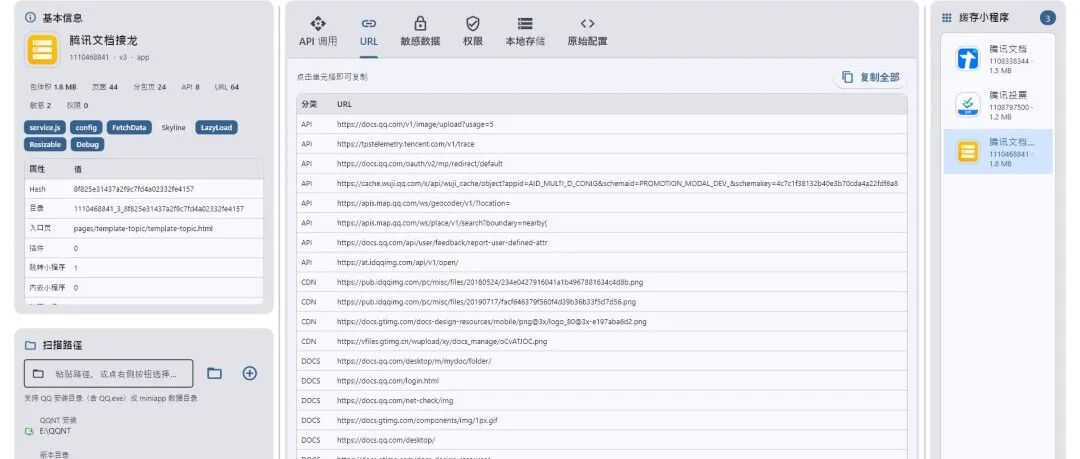Switch to the 本地存储 tab
Image resolution: width=1080 pixels, height=459 pixels.
525,32
